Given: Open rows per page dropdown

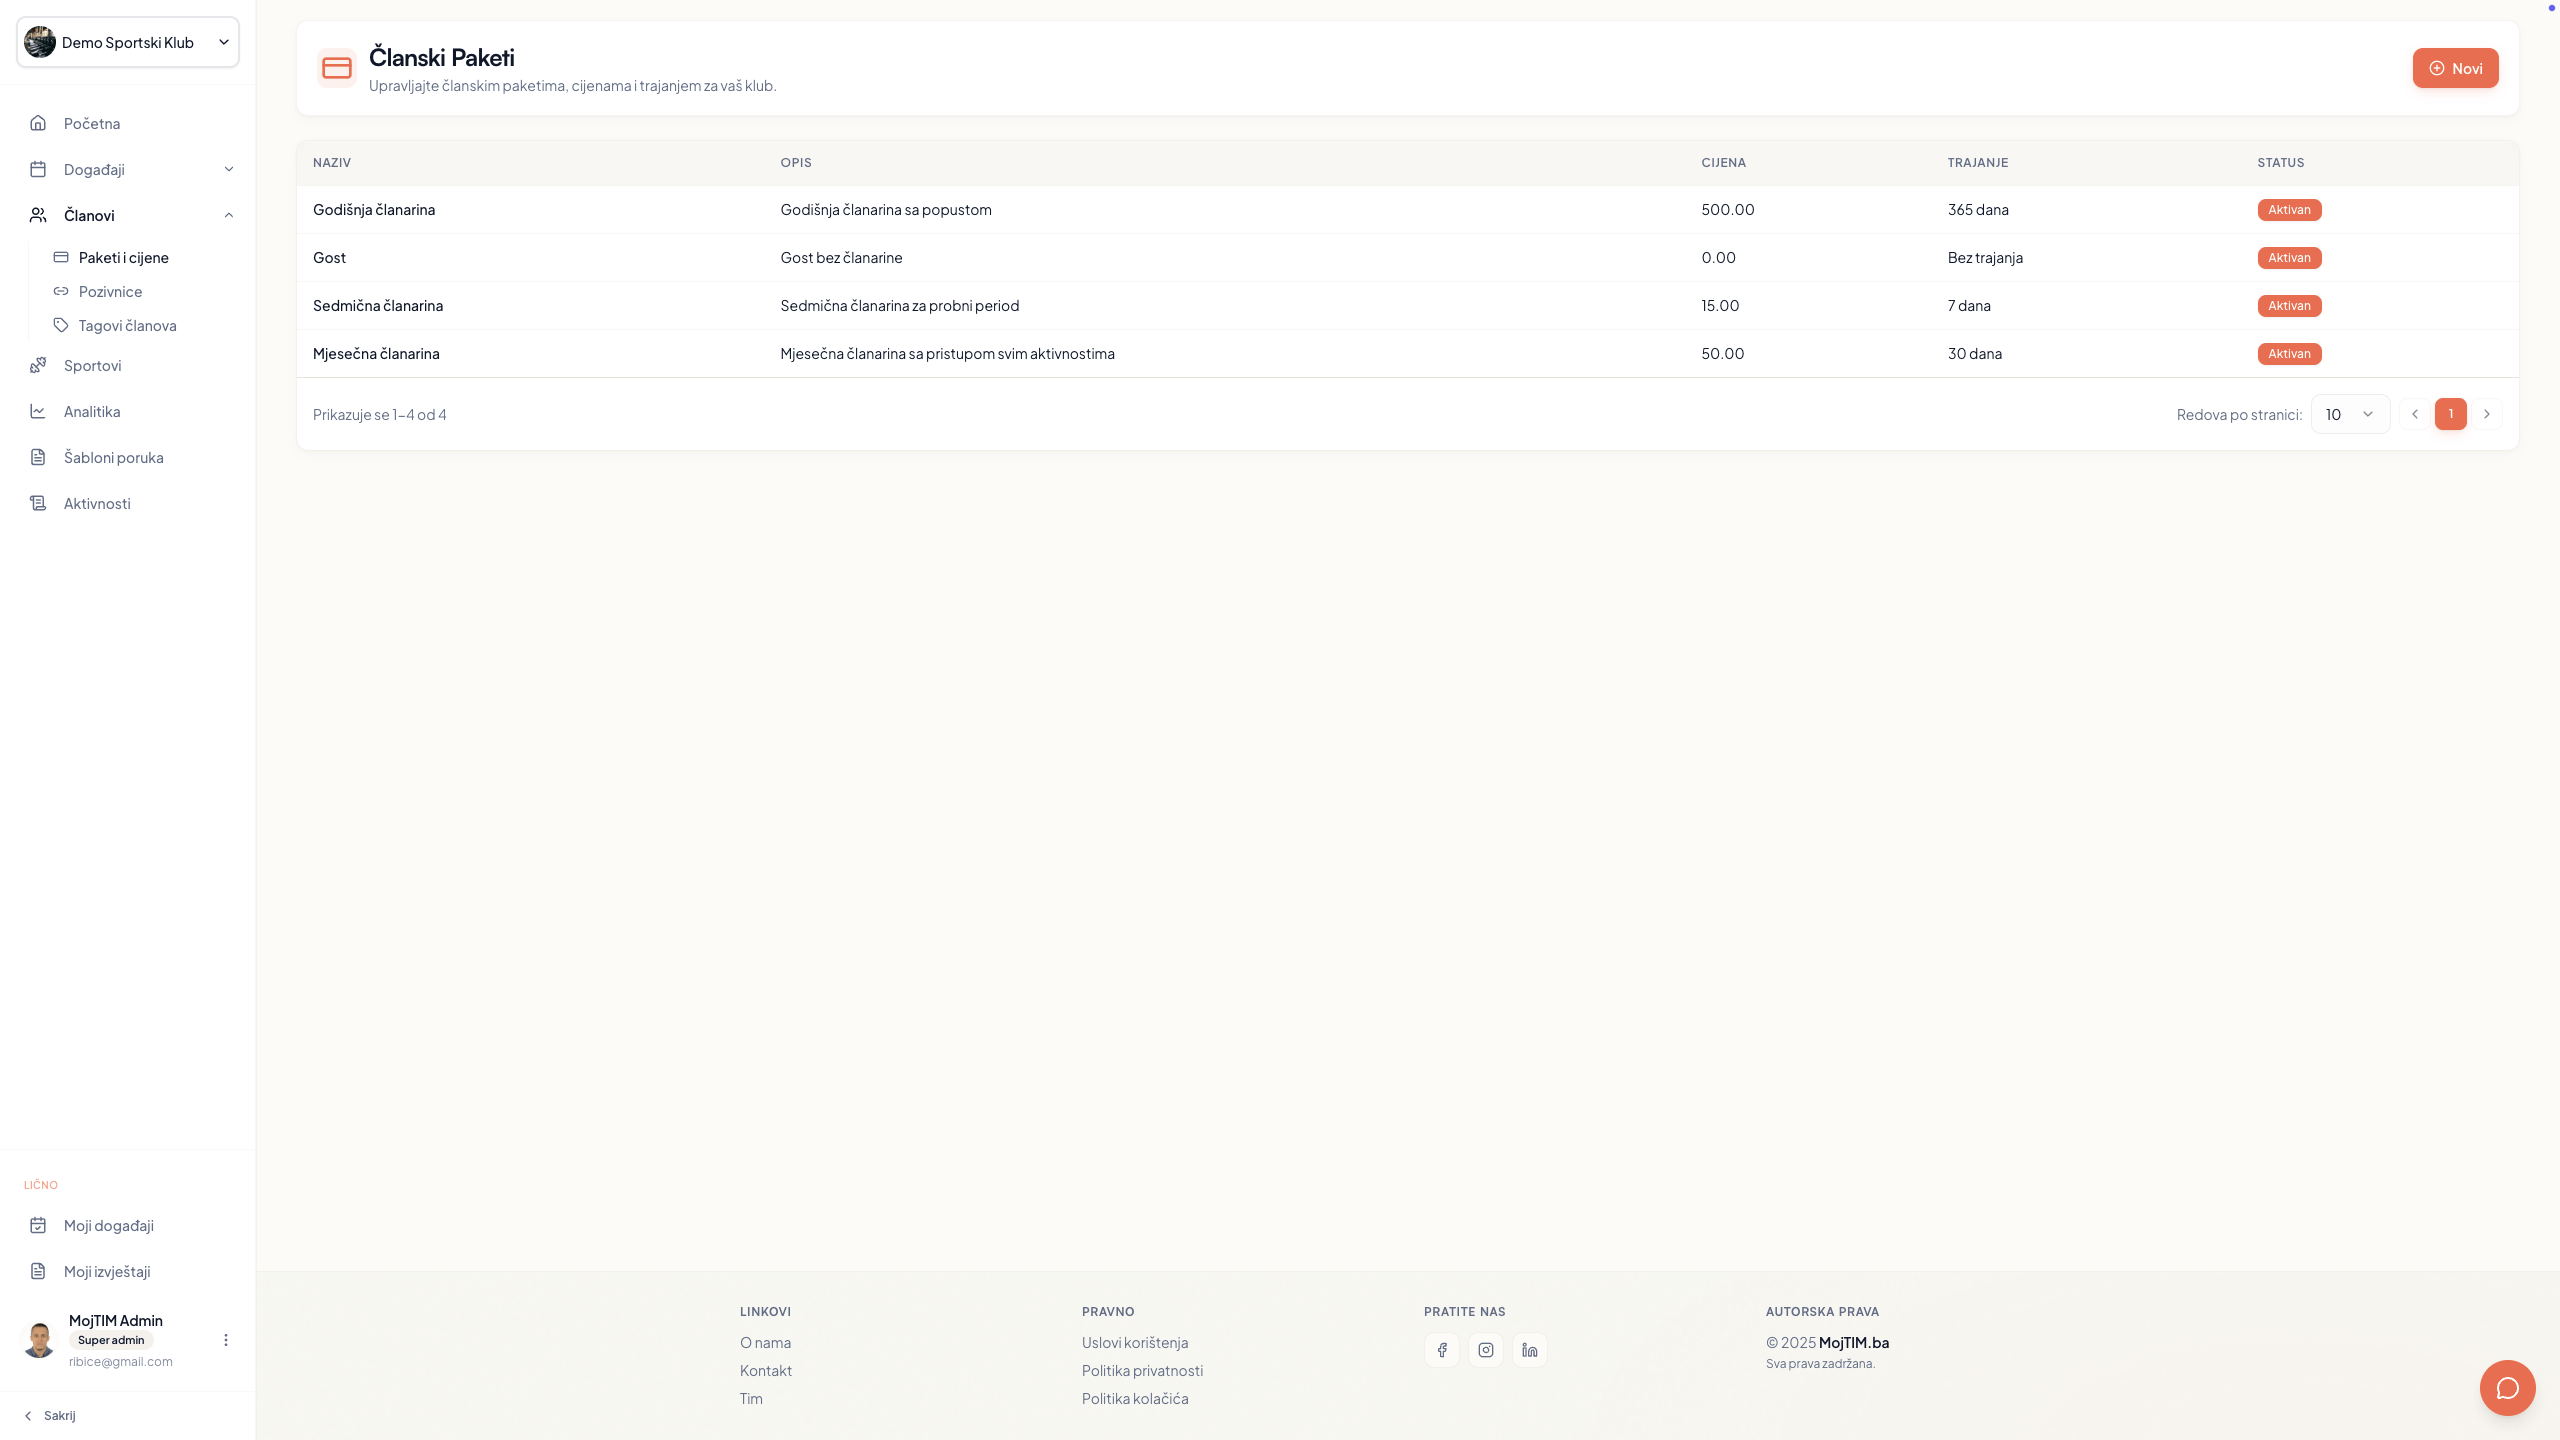Looking at the screenshot, I should 2349,414.
